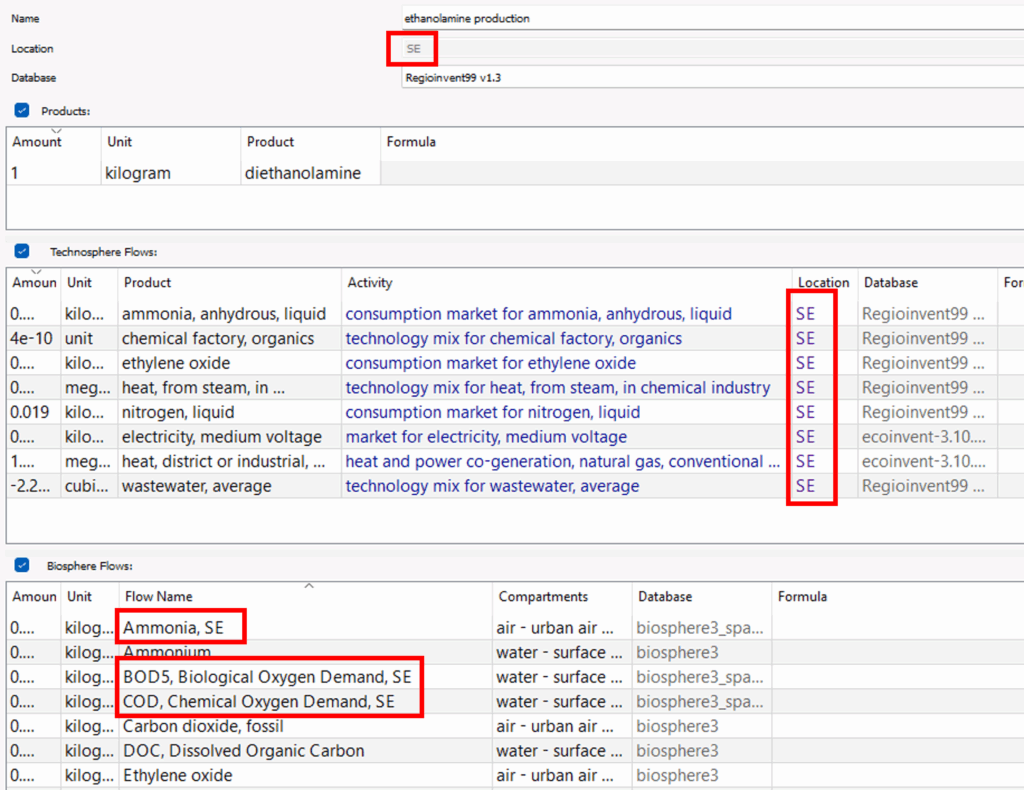
Task: Select the 4e-10 amount cell
Action: coord(32,339)
